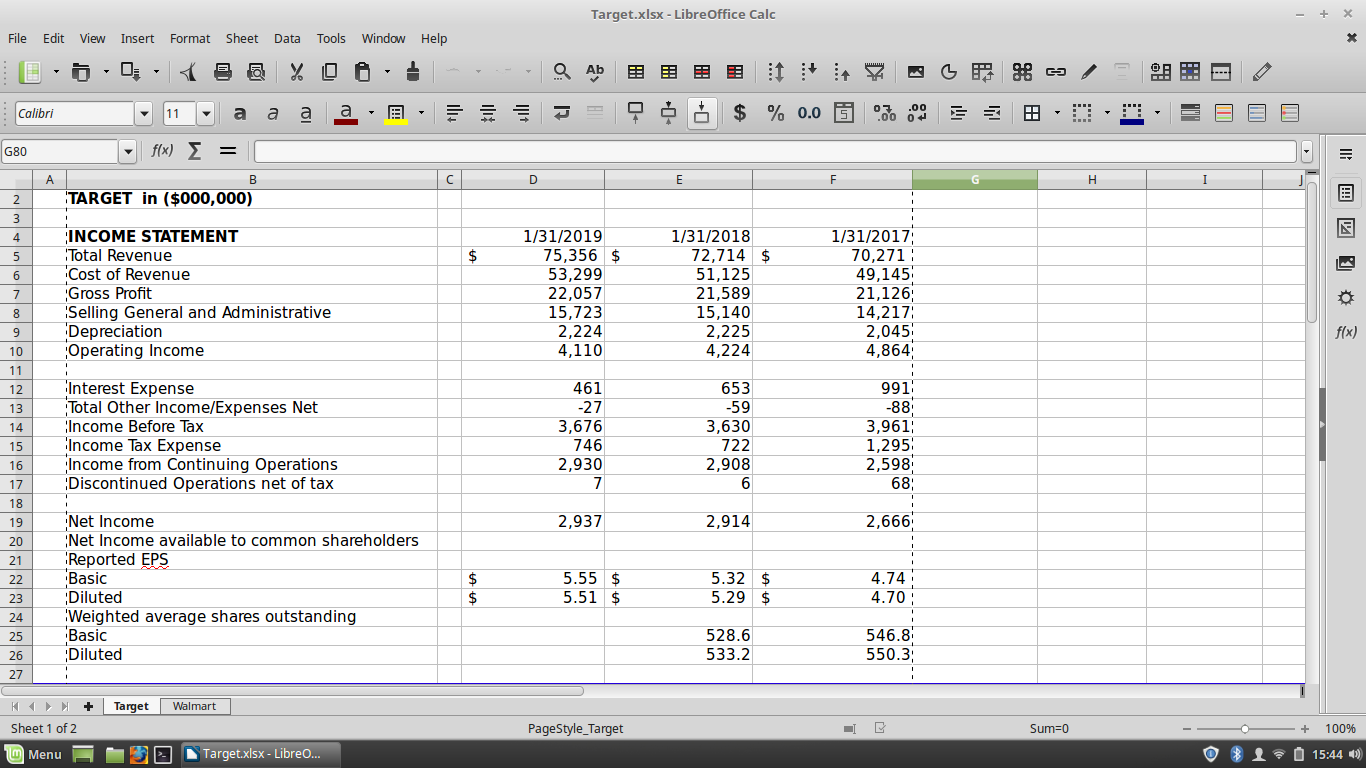Insert Chart using the pie icon
1366x768 pixels.
[x=949, y=72]
